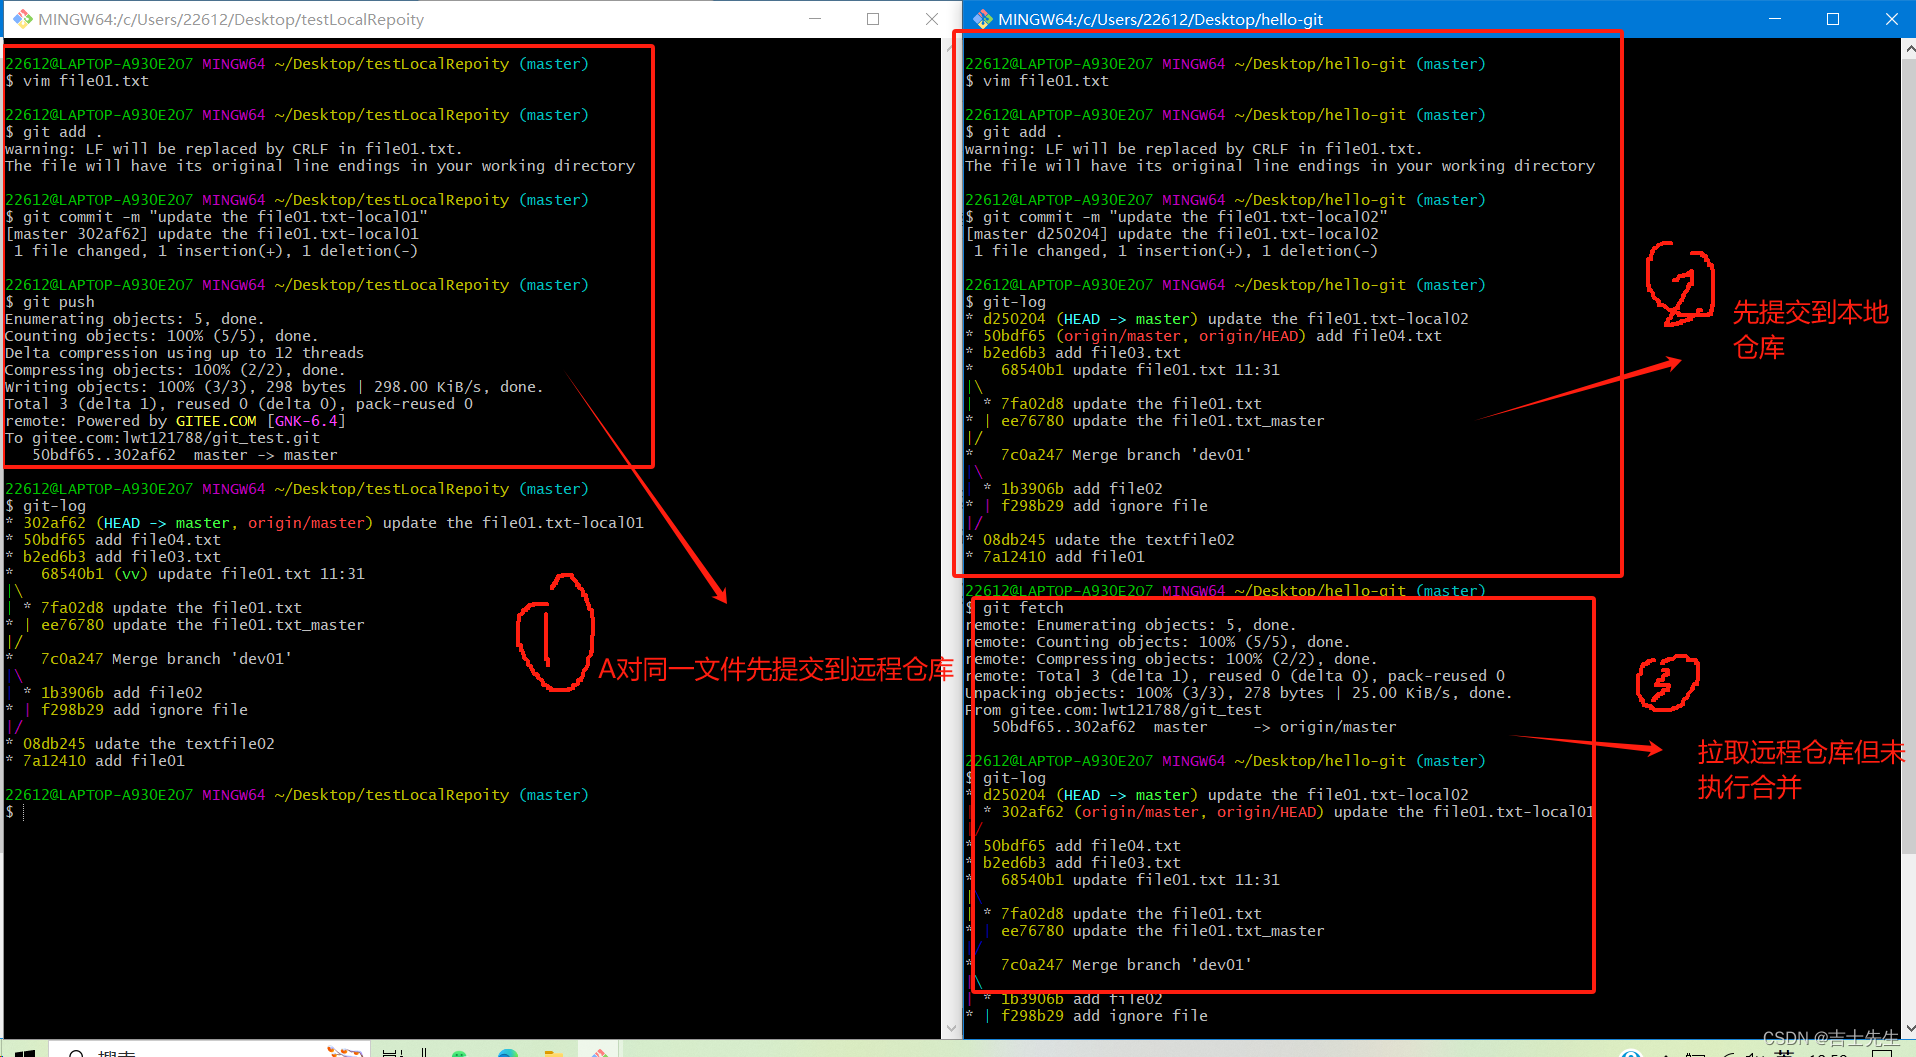Viewport: 1916px width, 1057px height.
Task: Click the "git push" command line
Action: pos(50,302)
